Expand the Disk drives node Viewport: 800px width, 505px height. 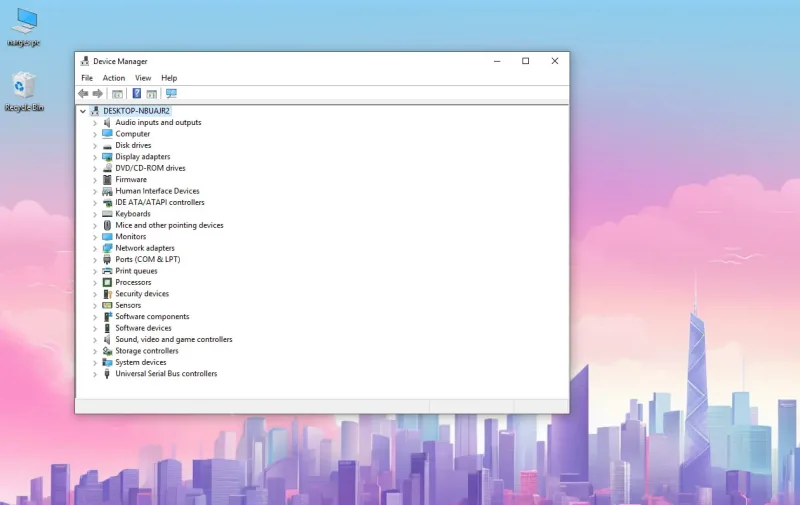pos(95,145)
